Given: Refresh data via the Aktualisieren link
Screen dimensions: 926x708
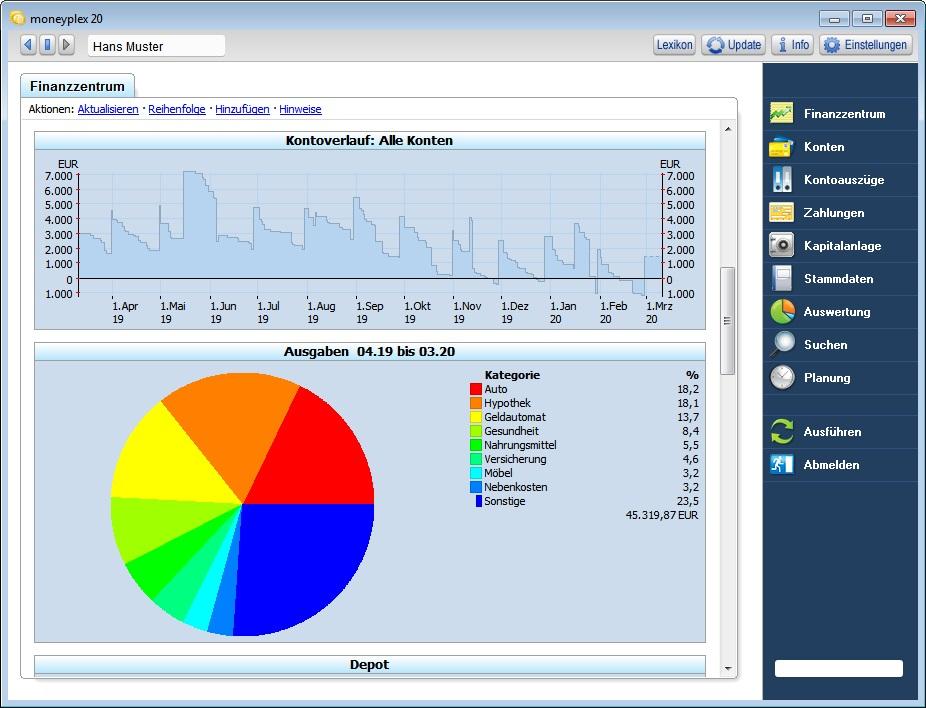Looking at the screenshot, I should point(108,109).
